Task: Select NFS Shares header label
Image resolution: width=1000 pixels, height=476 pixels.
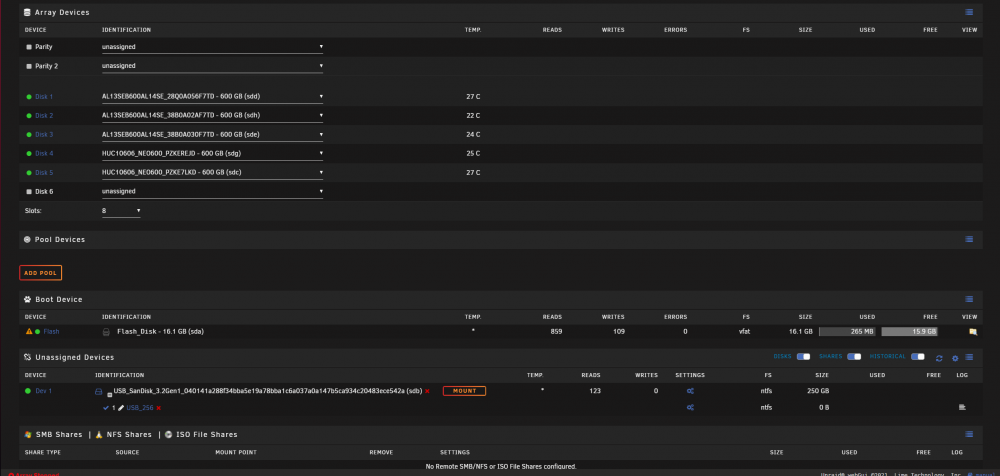Action: 128,435
